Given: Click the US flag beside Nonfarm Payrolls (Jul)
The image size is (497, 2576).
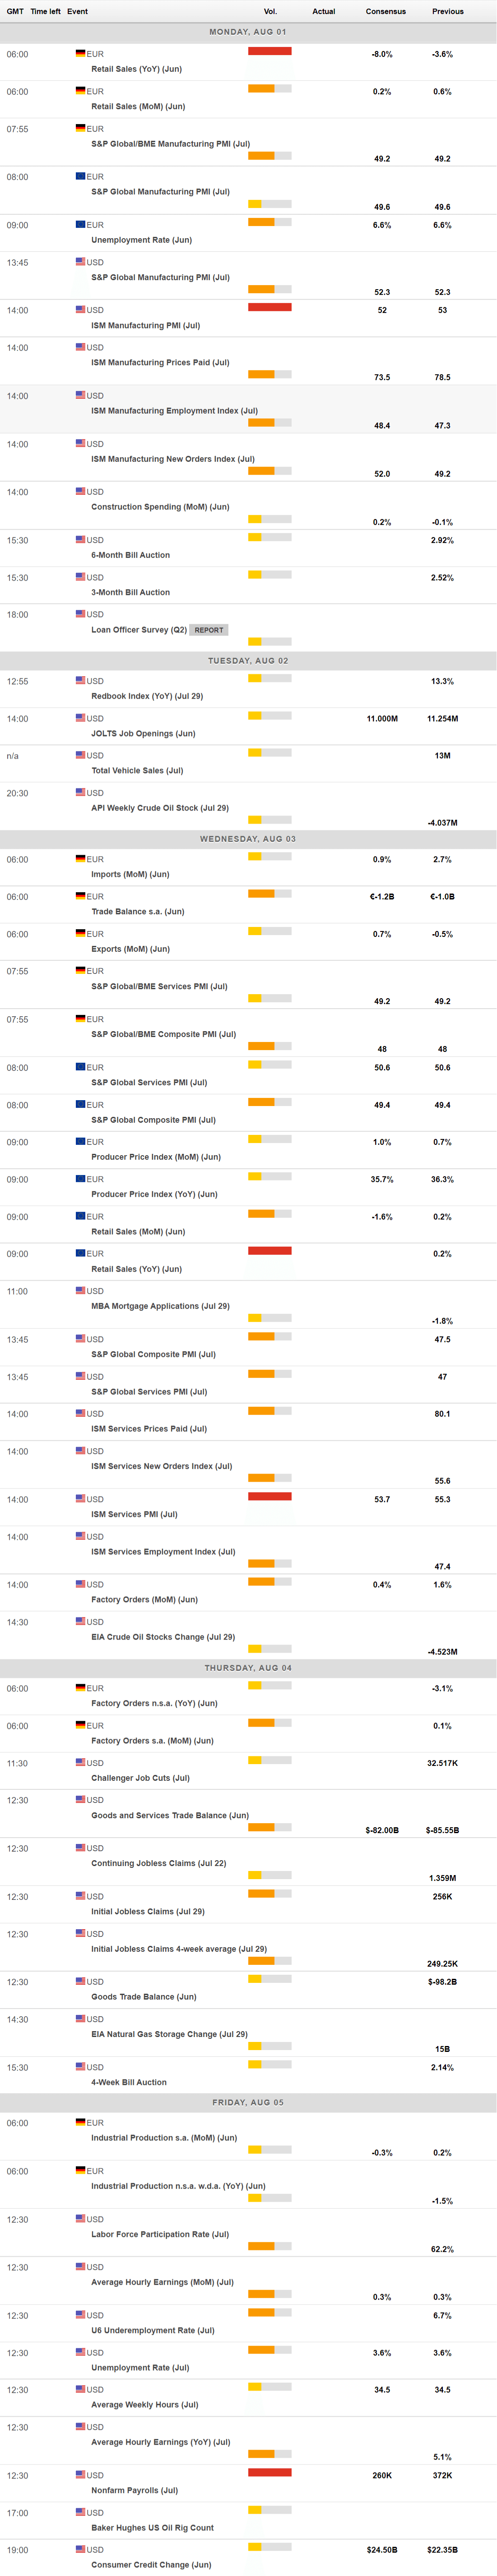Looking at the screenshot, I should [80, 2474].
